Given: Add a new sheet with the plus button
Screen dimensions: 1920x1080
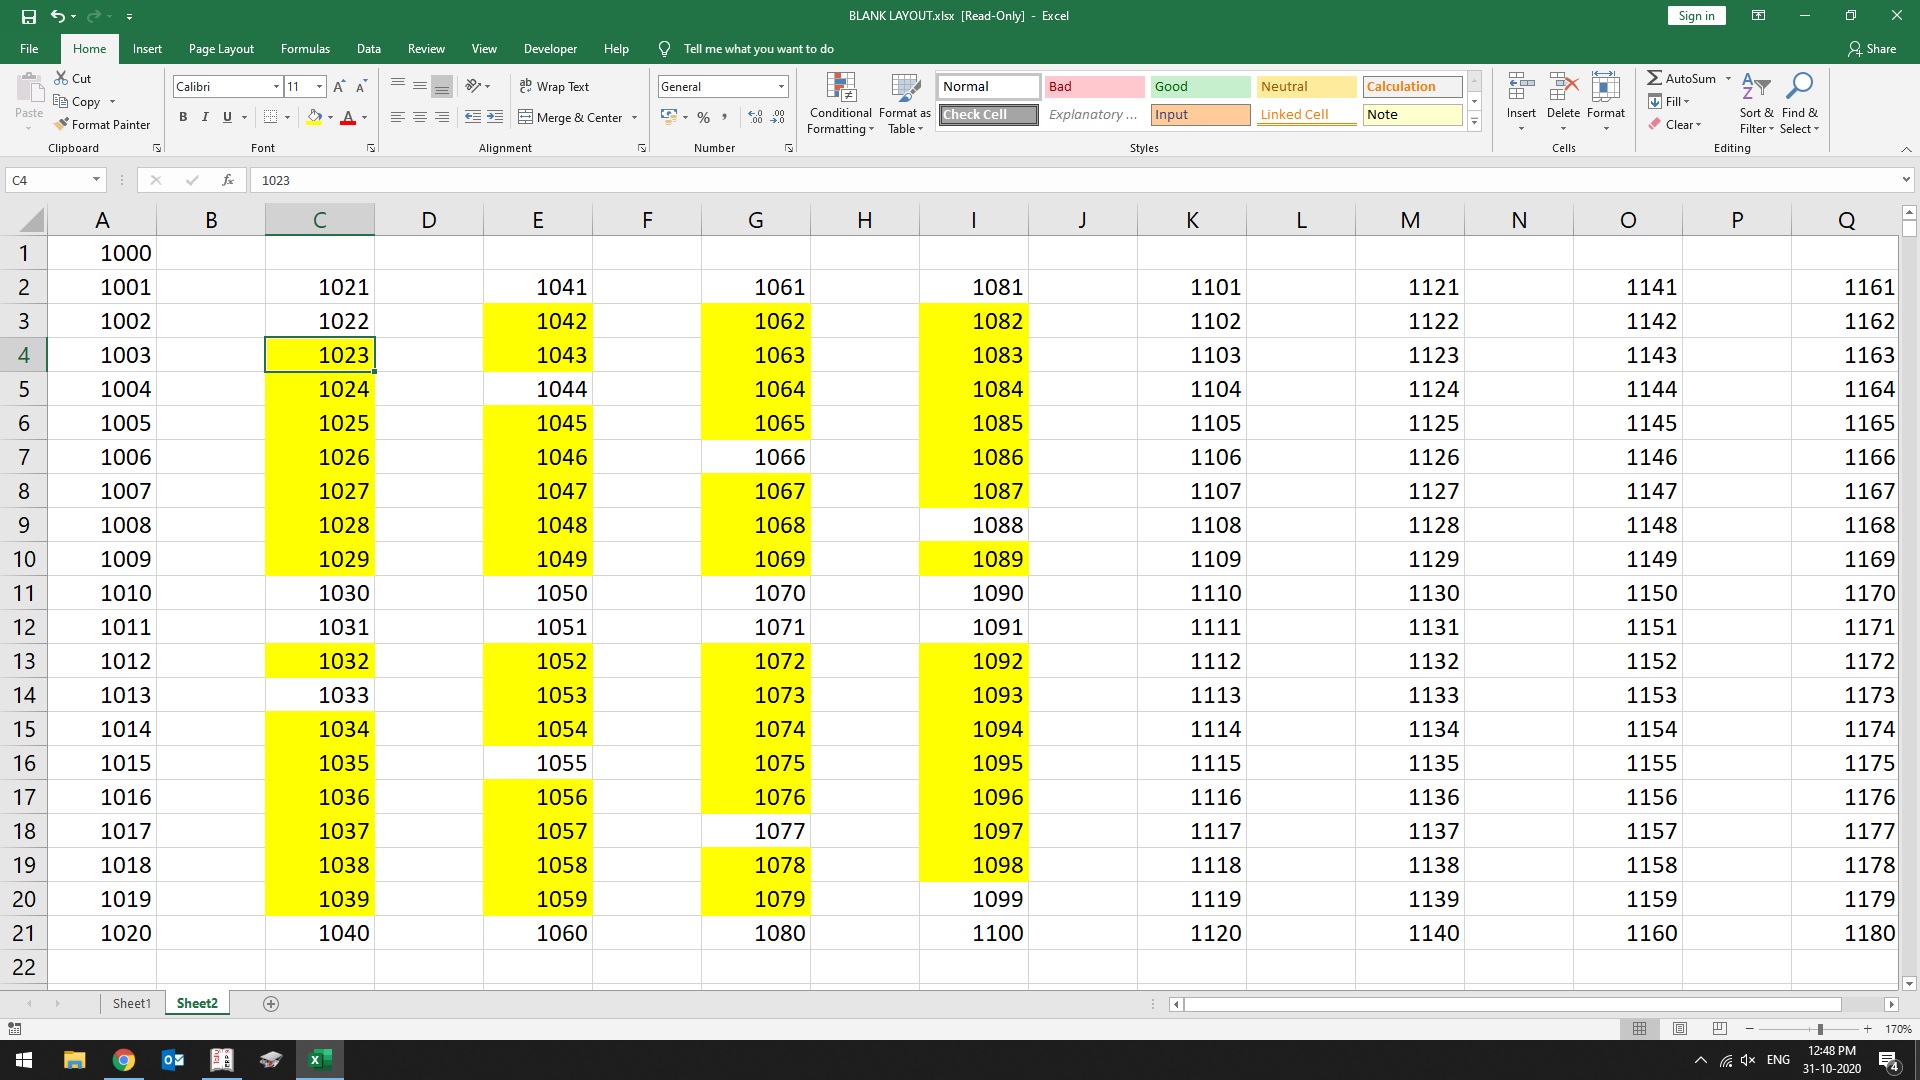Looking at the screenshot, I should pos(270,1003).
